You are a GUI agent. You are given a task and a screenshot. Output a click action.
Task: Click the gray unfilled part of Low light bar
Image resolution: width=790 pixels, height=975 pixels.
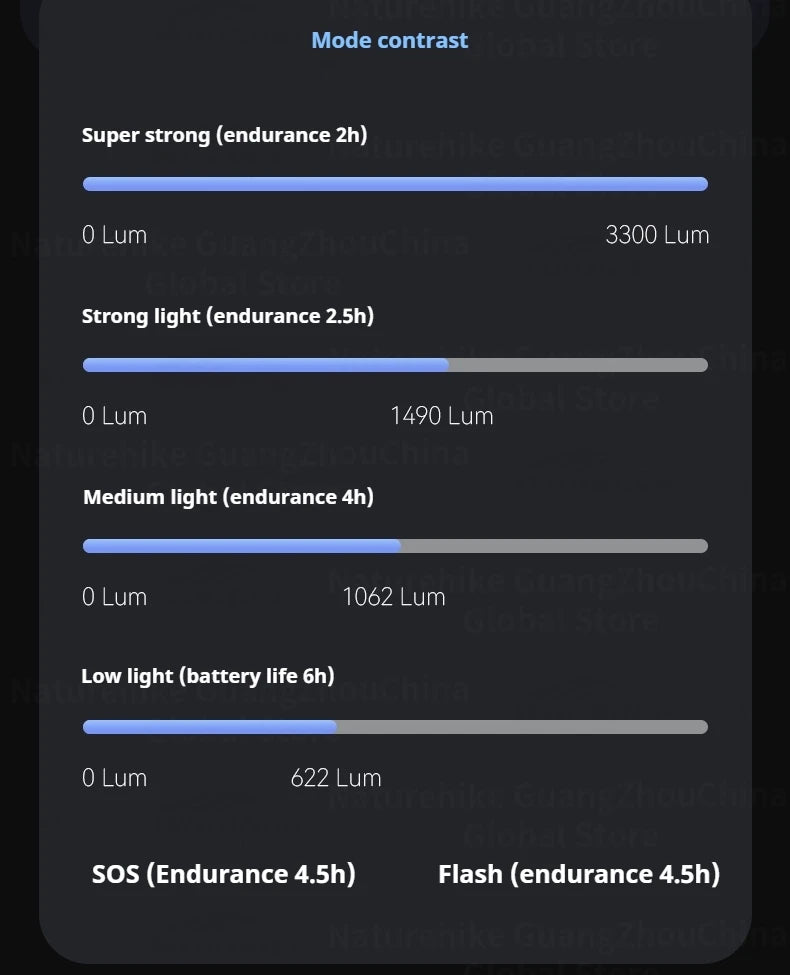click(x=522, y=727)
